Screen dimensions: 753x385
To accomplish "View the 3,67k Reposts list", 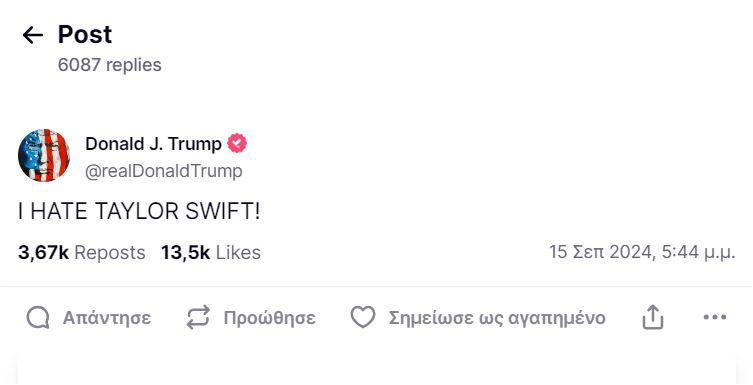I will coord(82,253).
